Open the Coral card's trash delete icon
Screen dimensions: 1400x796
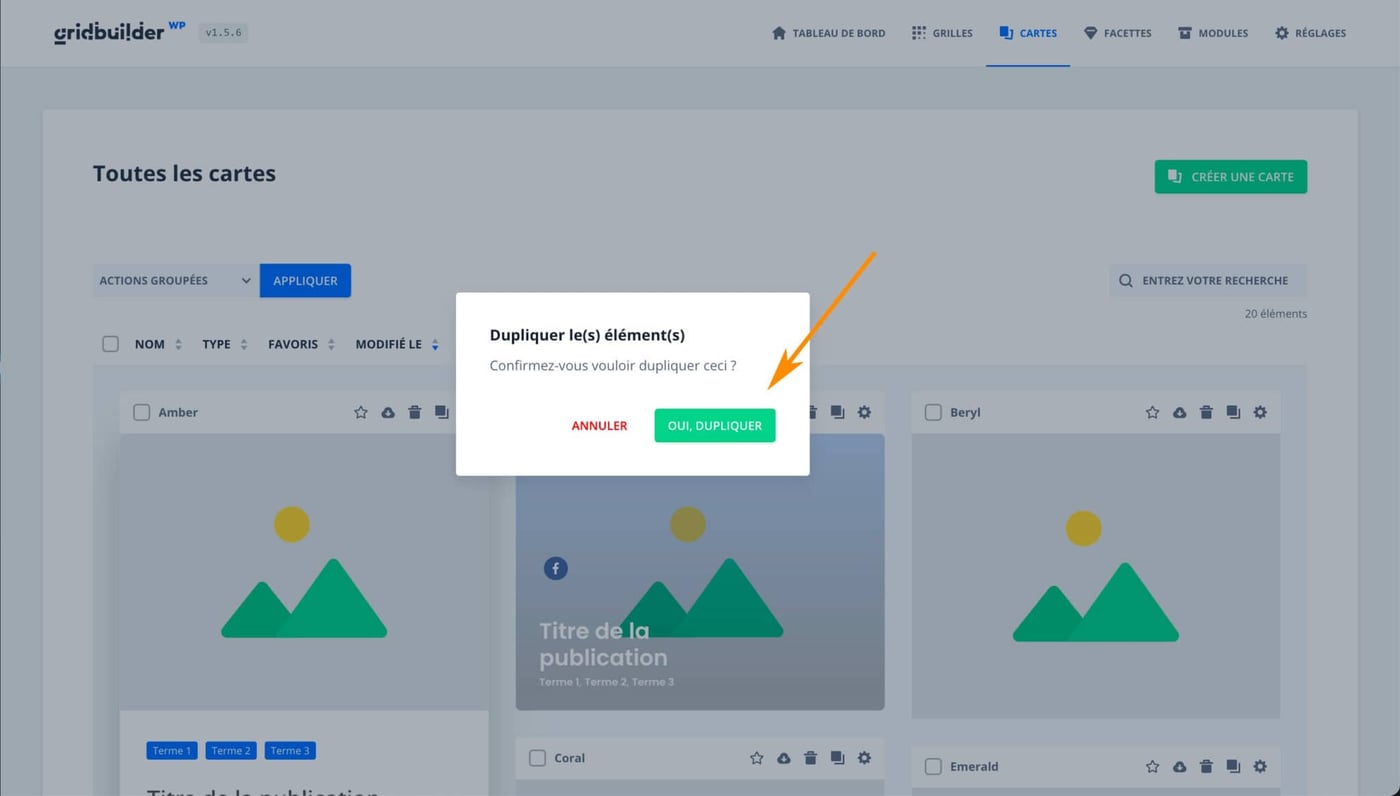[x=810, y=757]
